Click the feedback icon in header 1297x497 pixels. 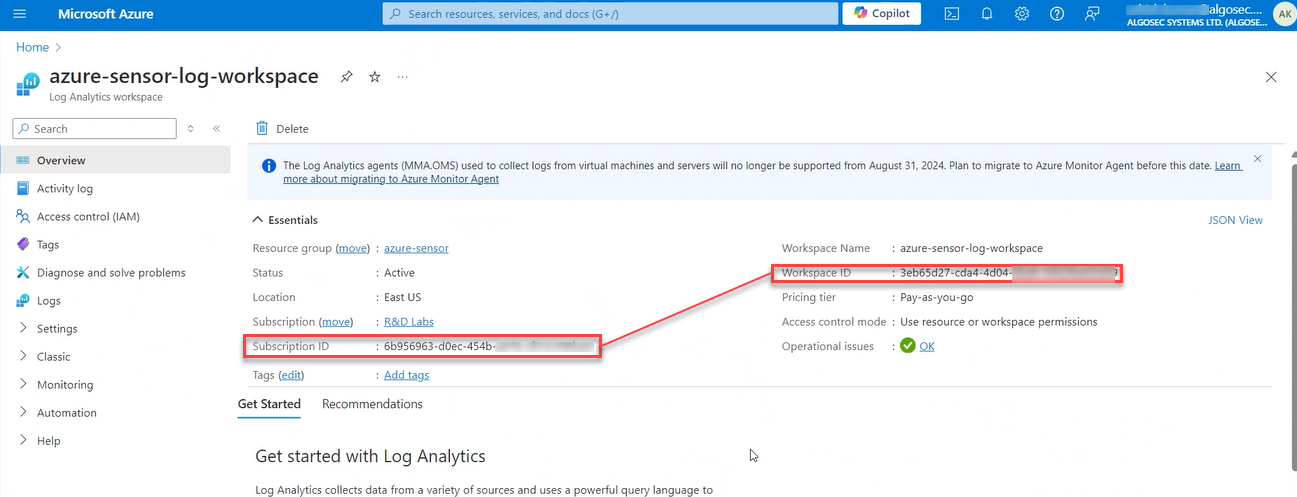click(1092, 14)
